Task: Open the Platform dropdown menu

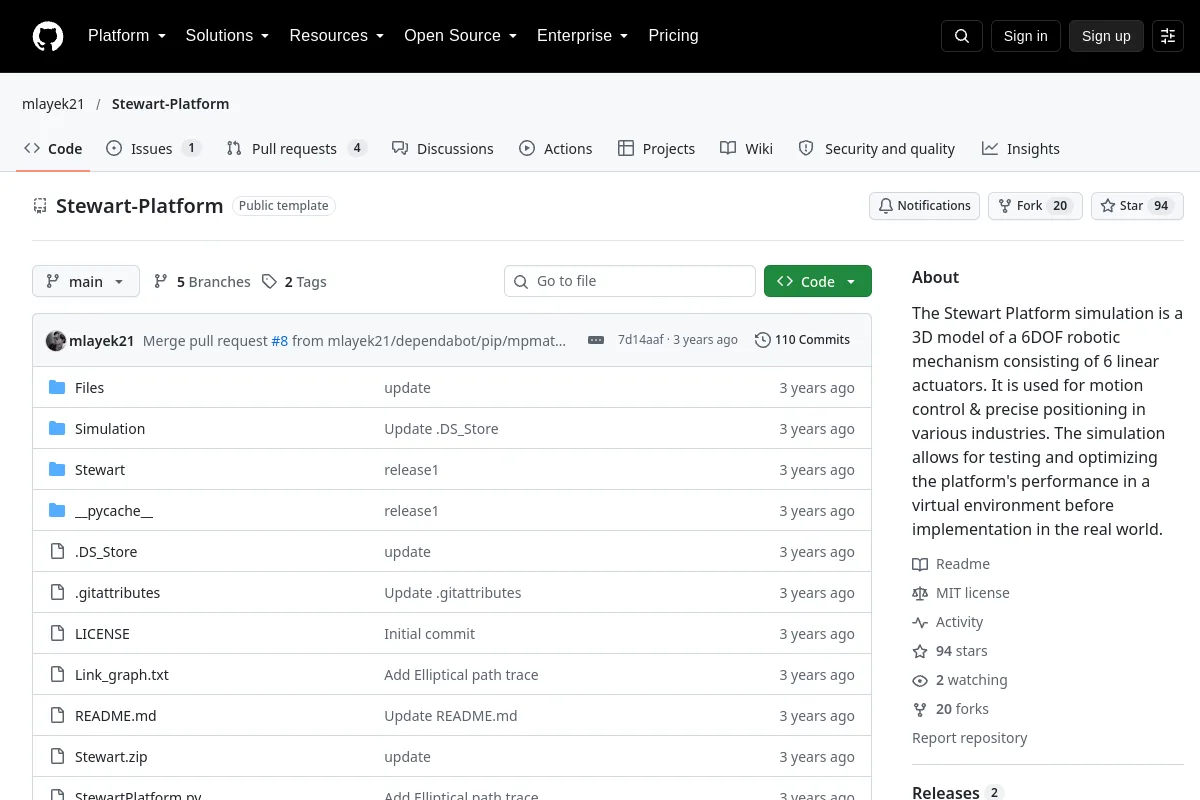Action: [126, 36]
